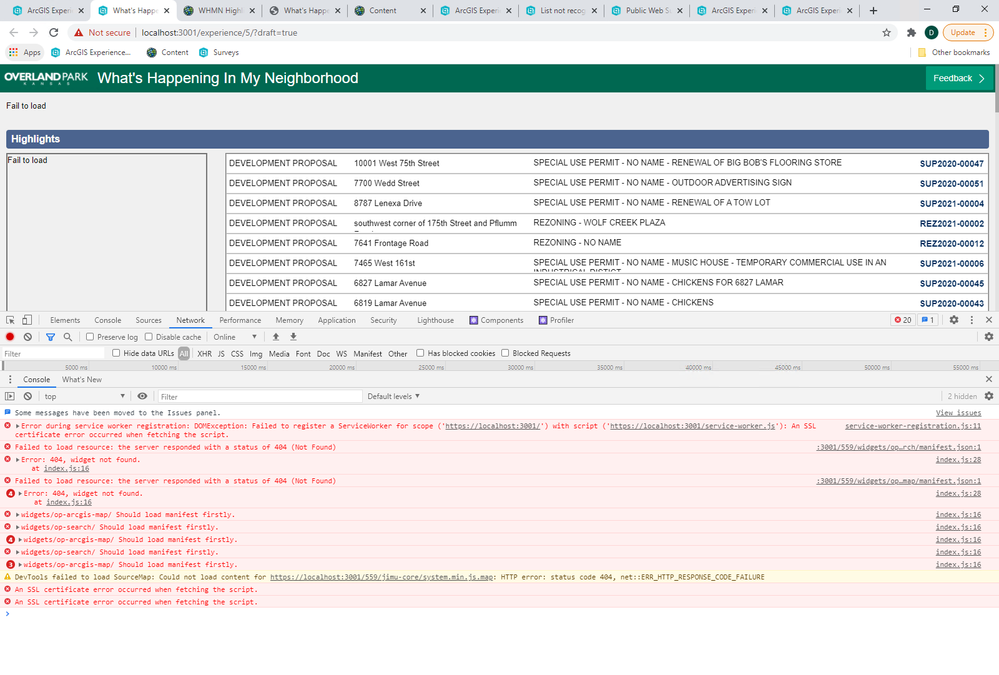Open the SUP2020-00047 link

[x=951, y=164]
